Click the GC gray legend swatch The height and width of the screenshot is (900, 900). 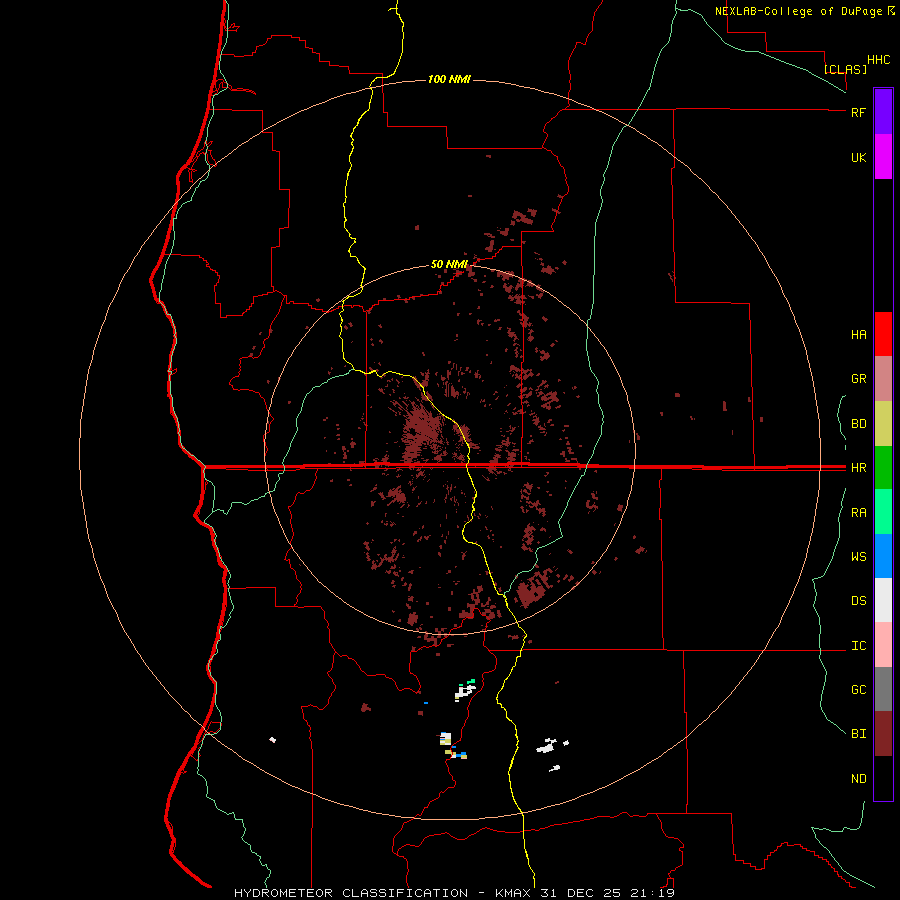[883, 689]
